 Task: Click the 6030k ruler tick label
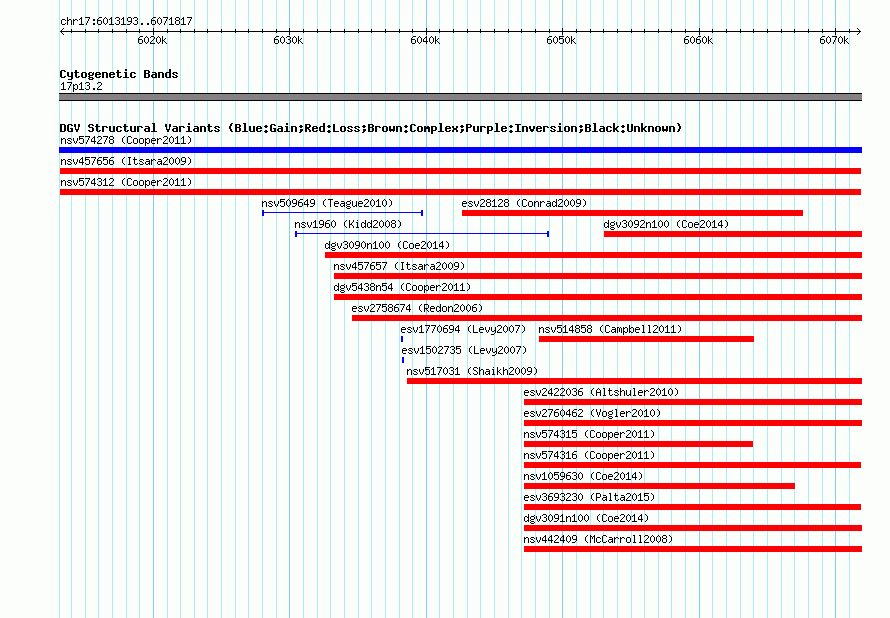coord(288,40)
